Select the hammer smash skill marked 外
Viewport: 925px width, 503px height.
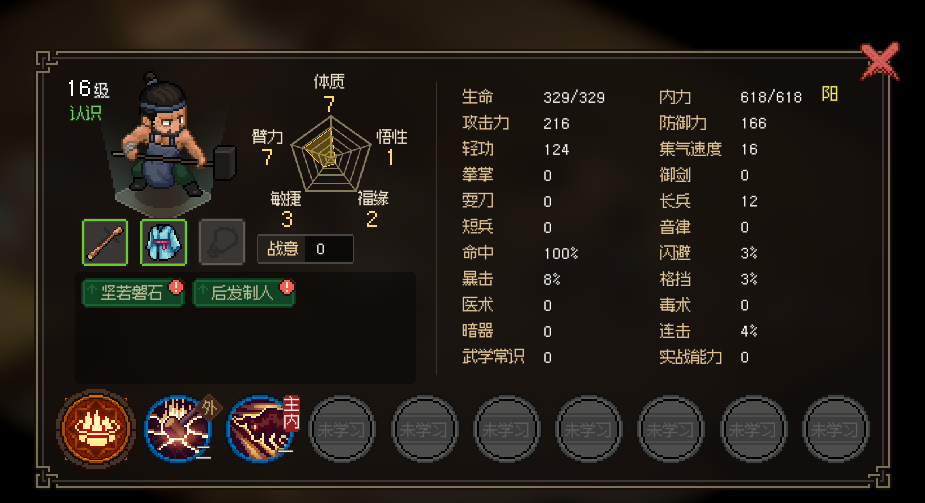pyautogui.click(x=178, y=429)
